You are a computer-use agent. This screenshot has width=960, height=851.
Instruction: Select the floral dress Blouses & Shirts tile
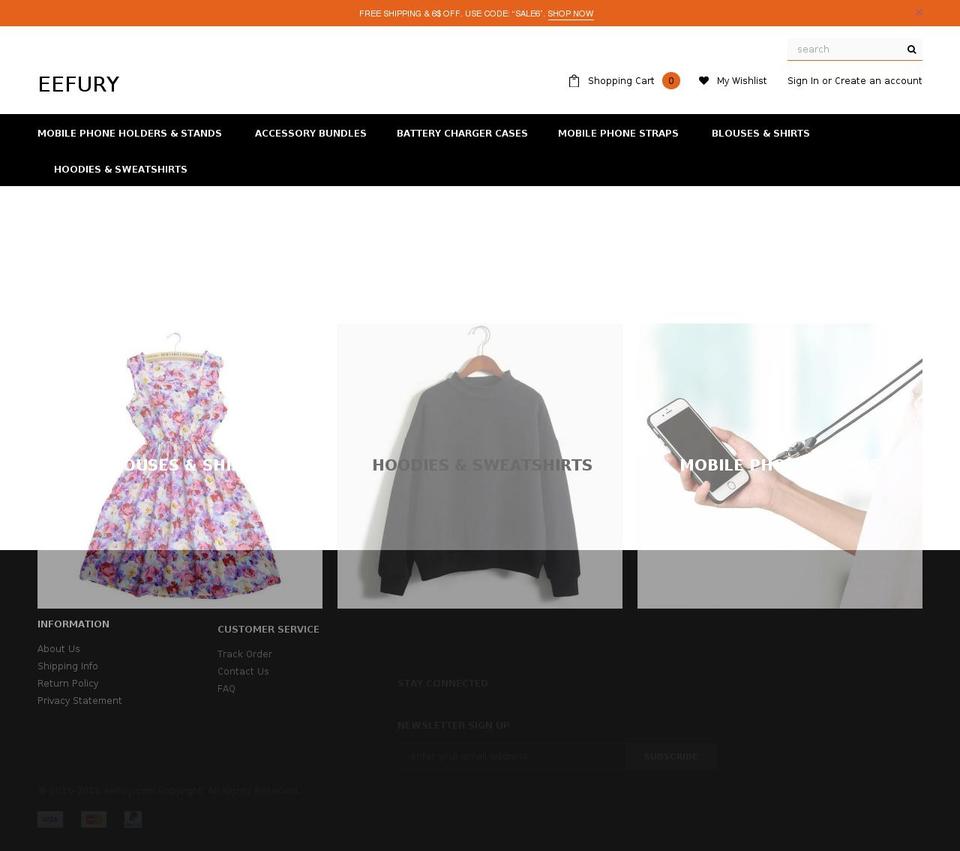(180, 466)
